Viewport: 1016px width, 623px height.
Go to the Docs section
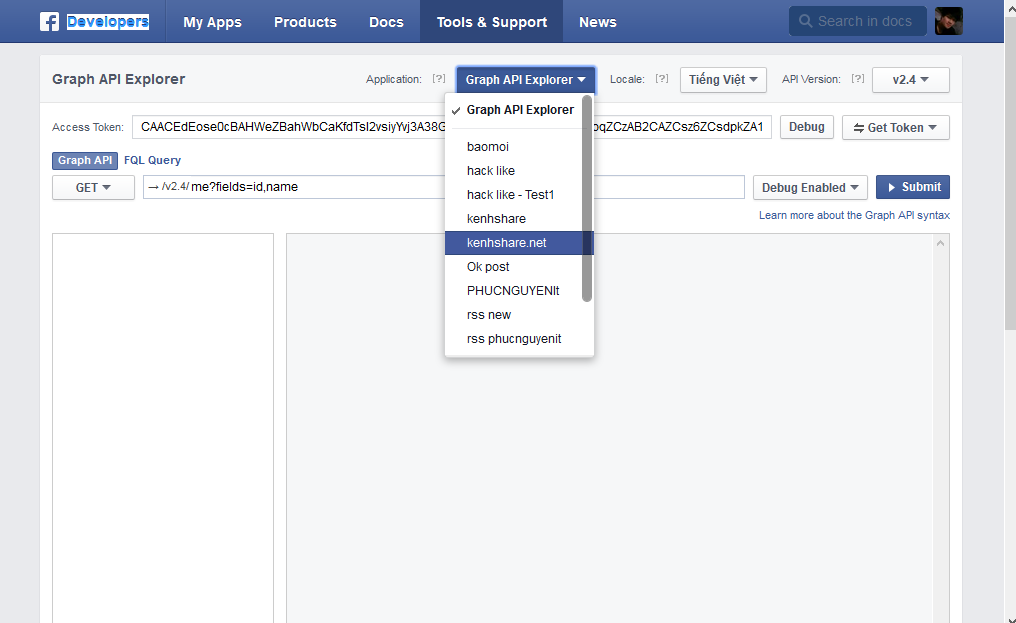click(386, 22)
